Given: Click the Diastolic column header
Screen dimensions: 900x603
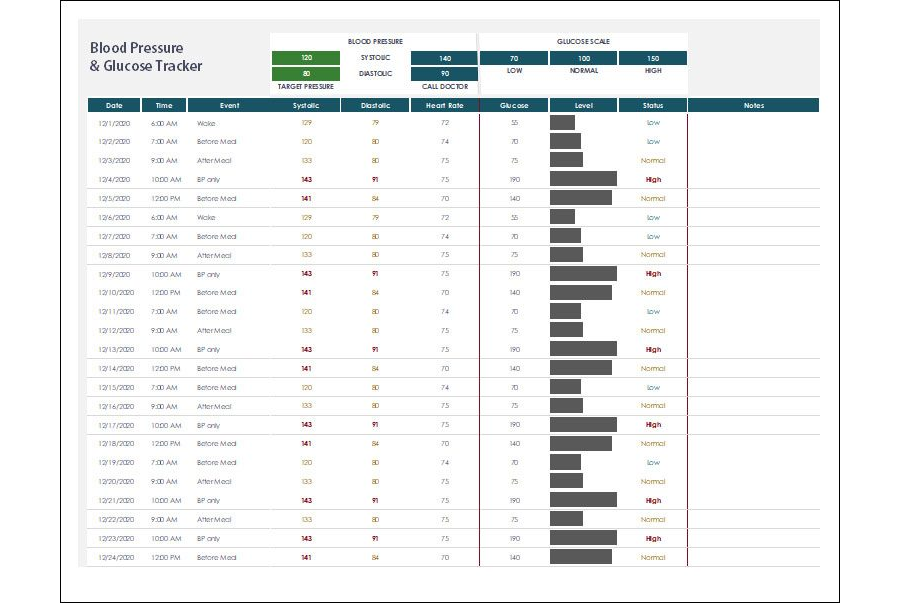Looking at the screenshot, I should click(x=375, y=106).
